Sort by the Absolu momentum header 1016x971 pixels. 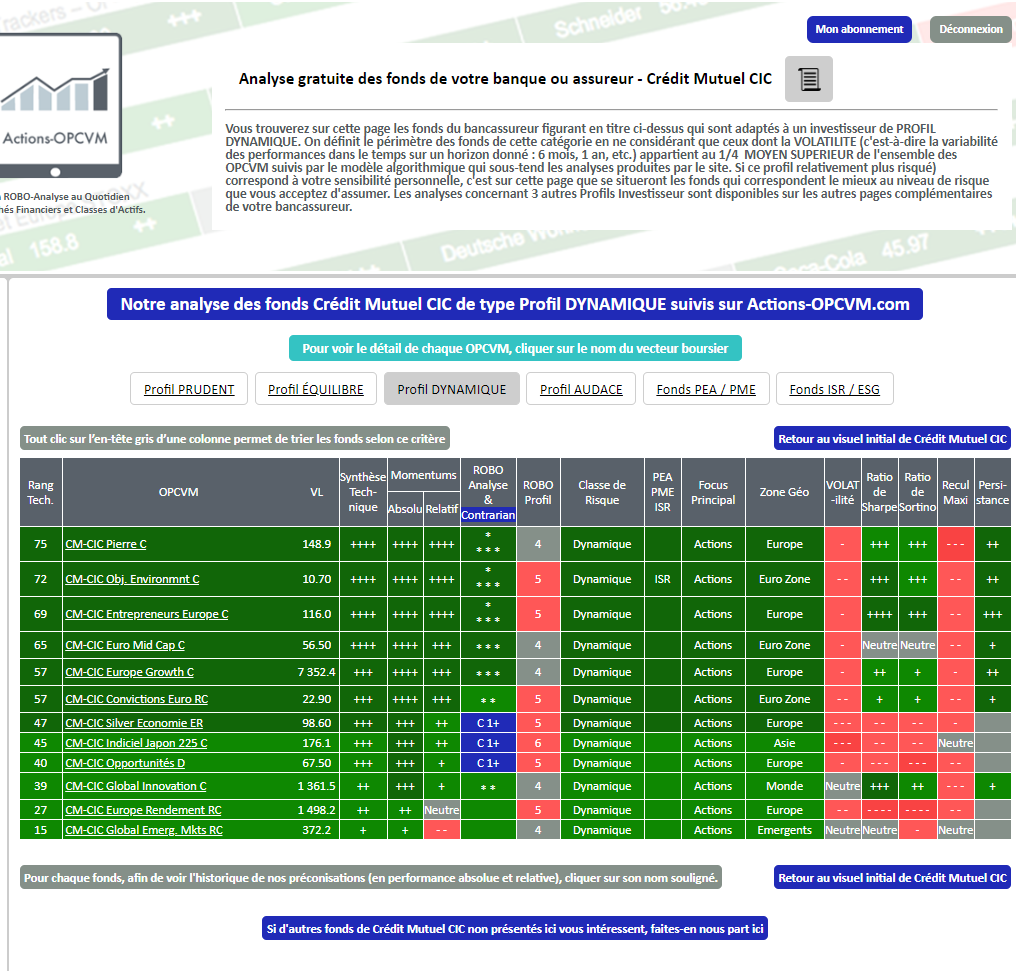coord(405,509)
